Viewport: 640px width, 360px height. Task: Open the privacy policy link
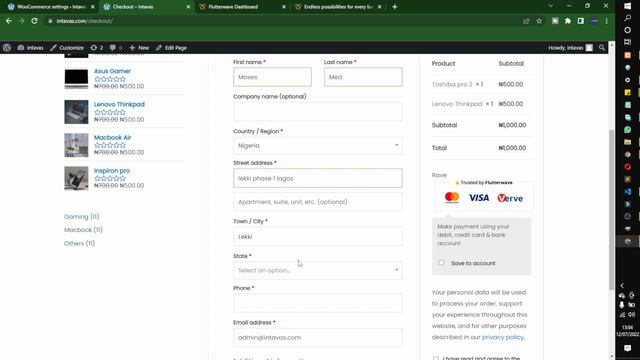[502, 337]
